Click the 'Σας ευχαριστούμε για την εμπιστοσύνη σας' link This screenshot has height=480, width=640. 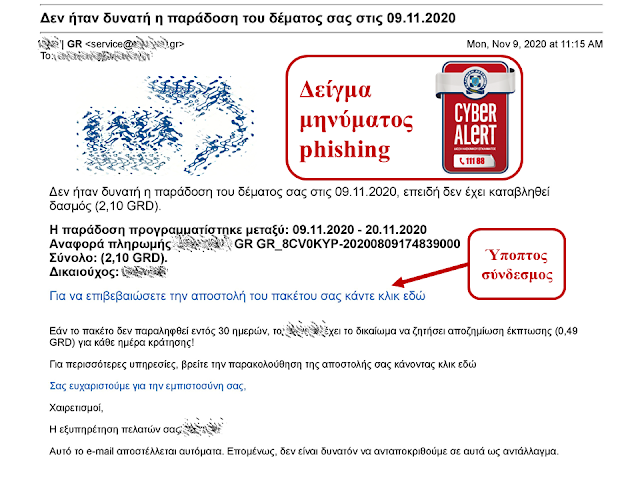[148, 386]
